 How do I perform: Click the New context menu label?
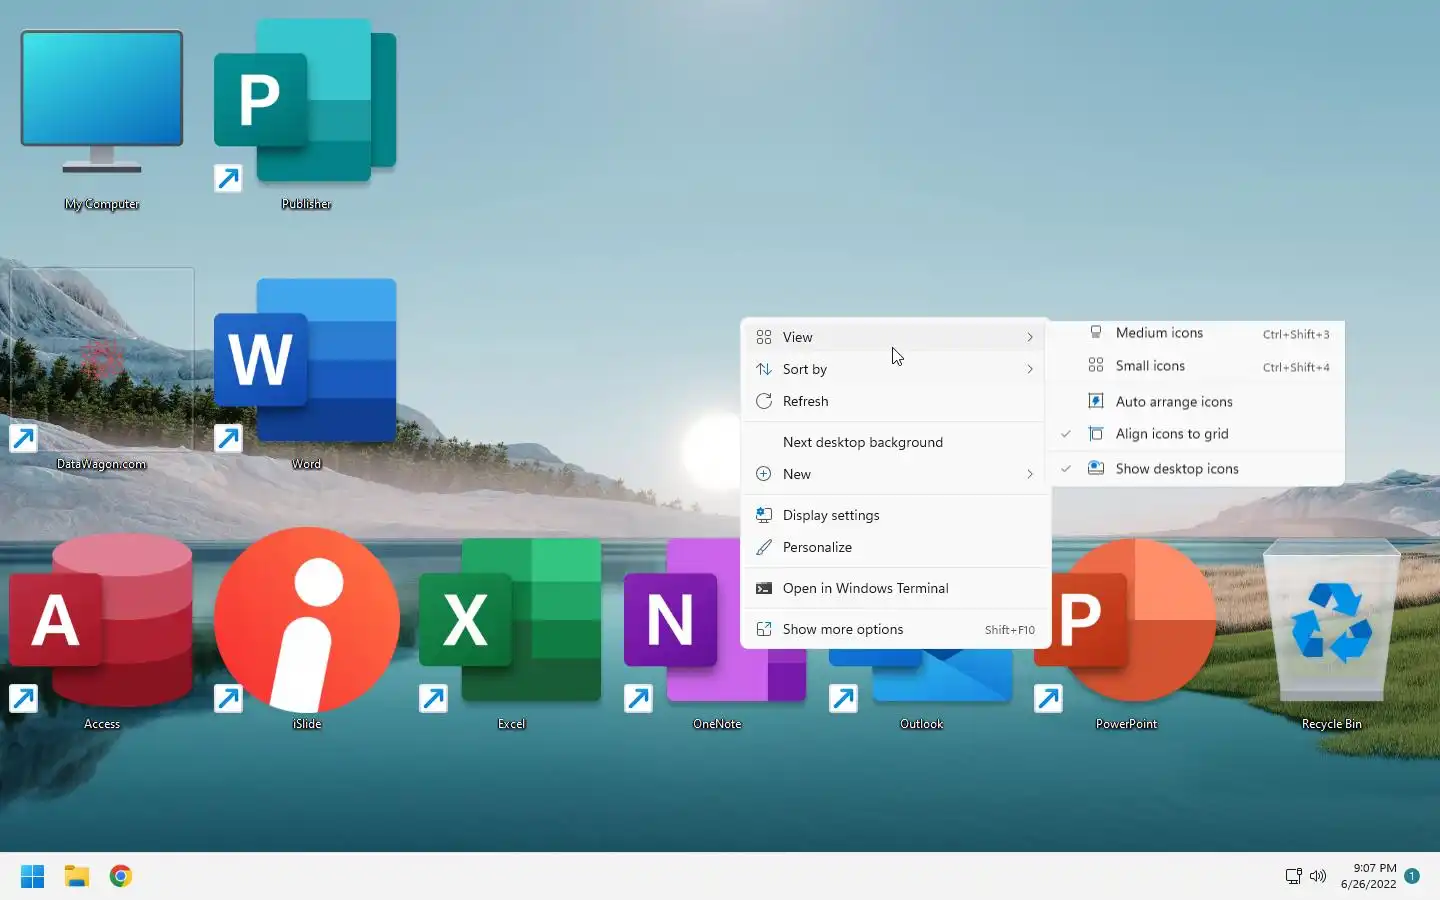point(797,474)
